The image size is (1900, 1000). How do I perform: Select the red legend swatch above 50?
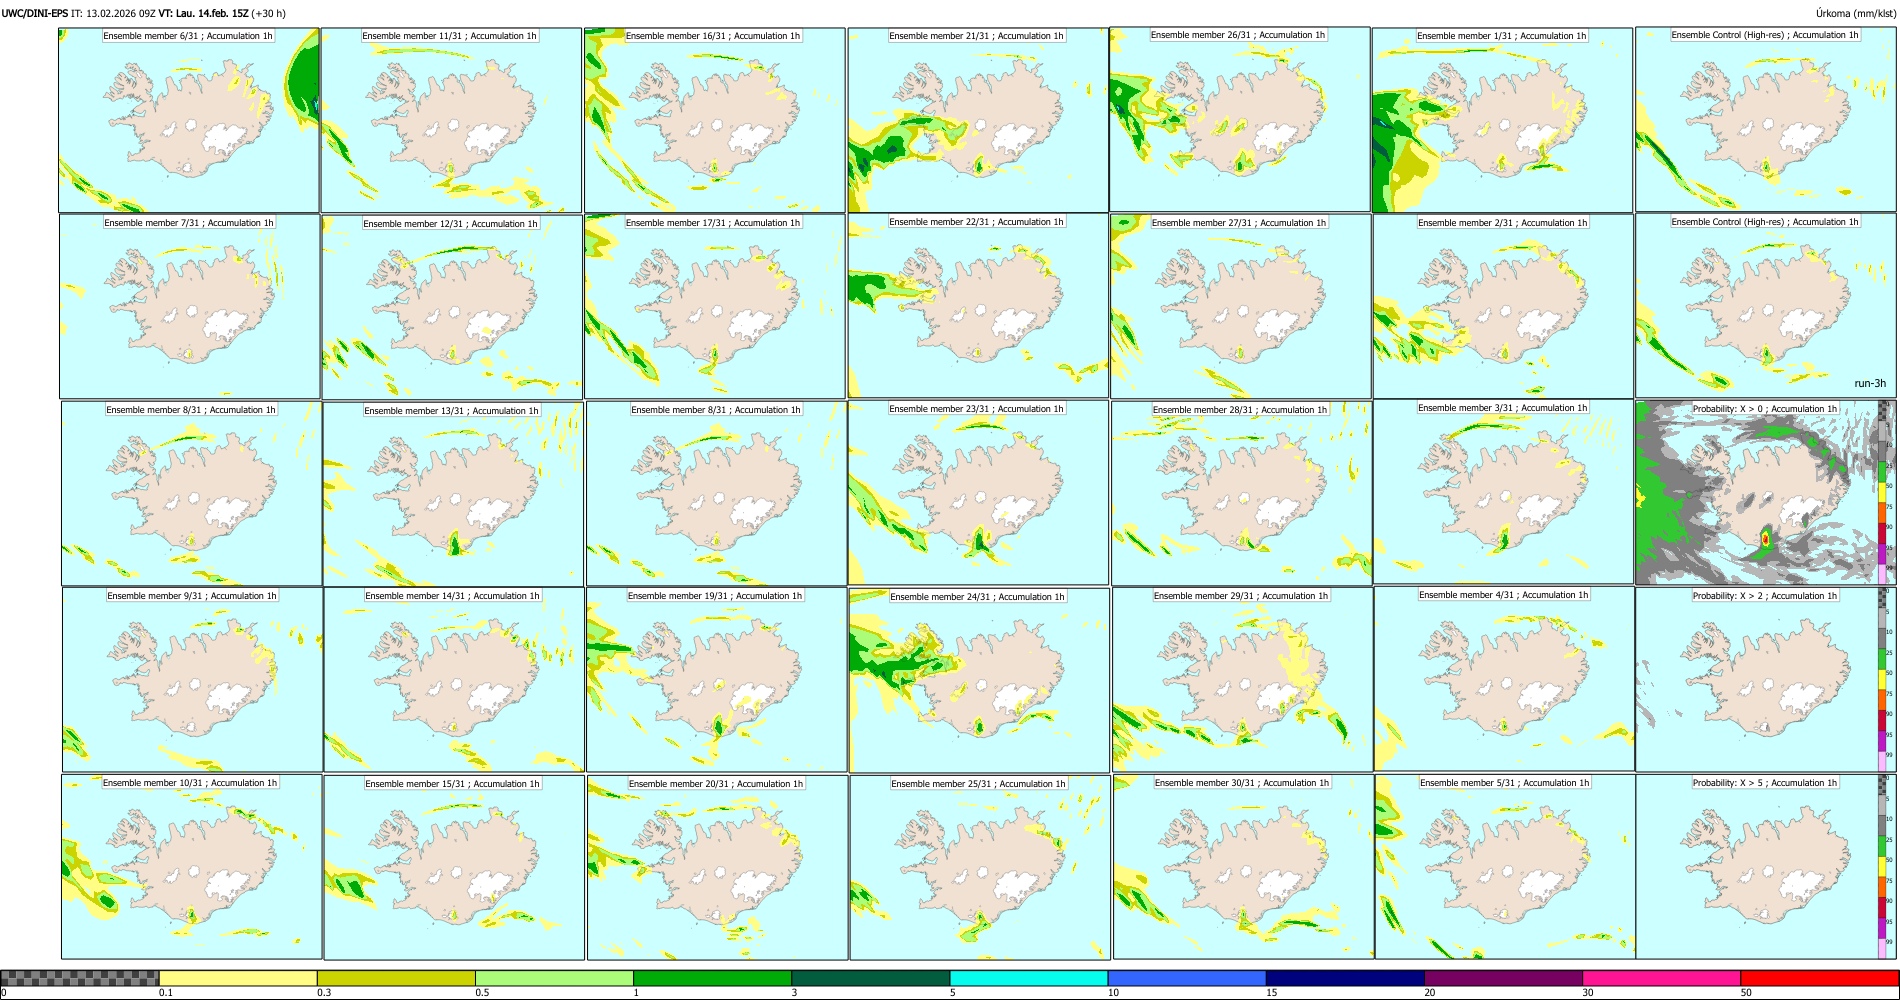(1820, 978)
